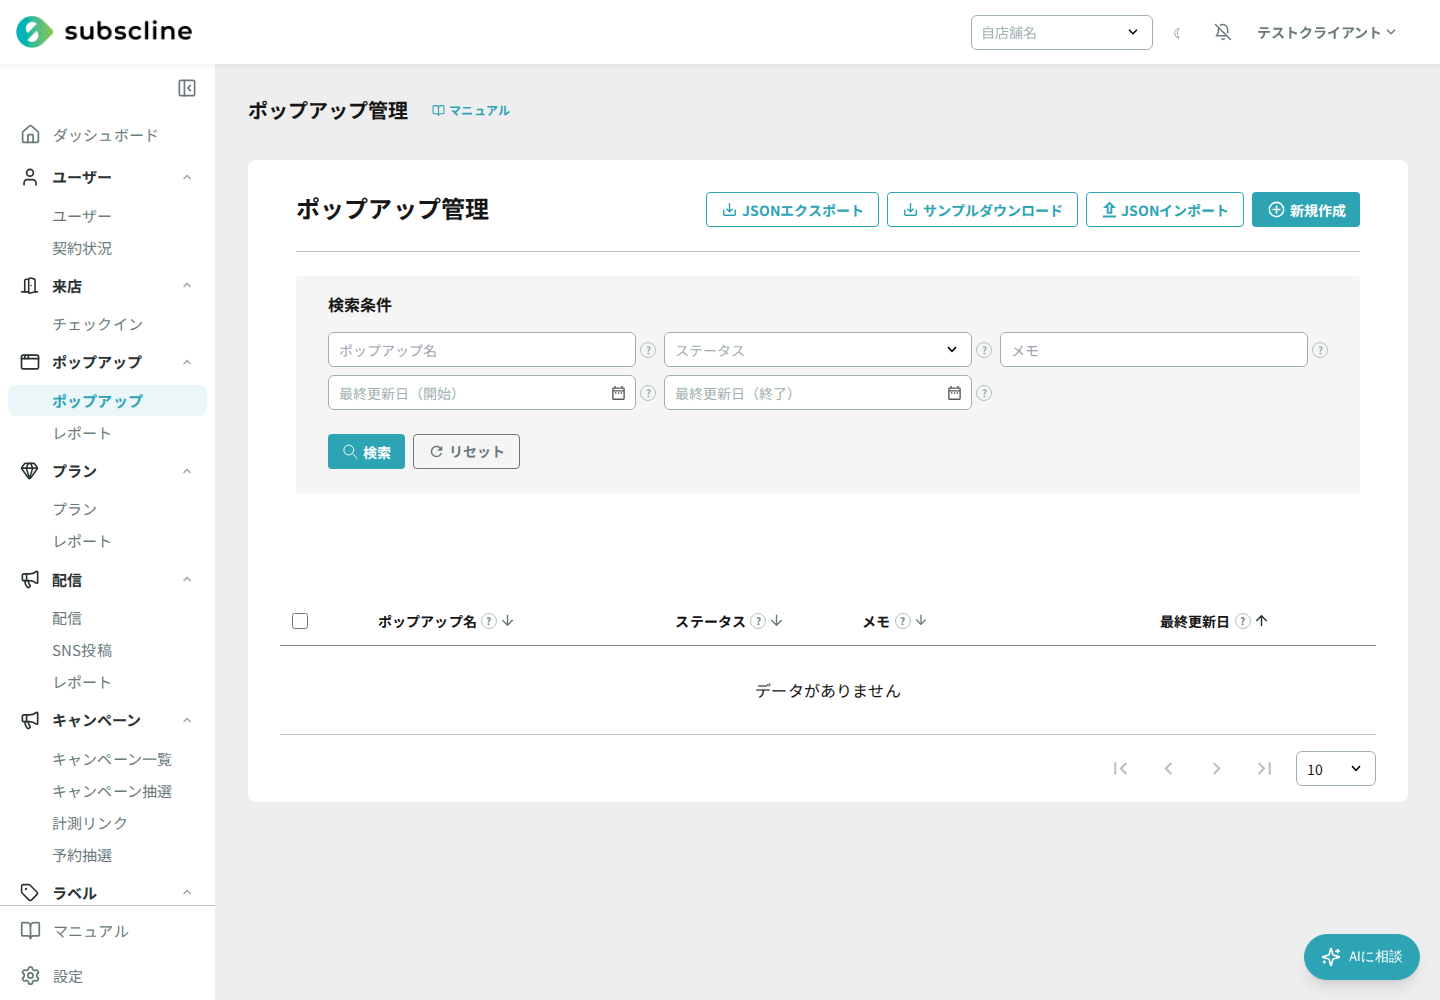The image size is (1440, 1000).
Task: Open the muted notifications bell icon
Action: point(1222,32)
